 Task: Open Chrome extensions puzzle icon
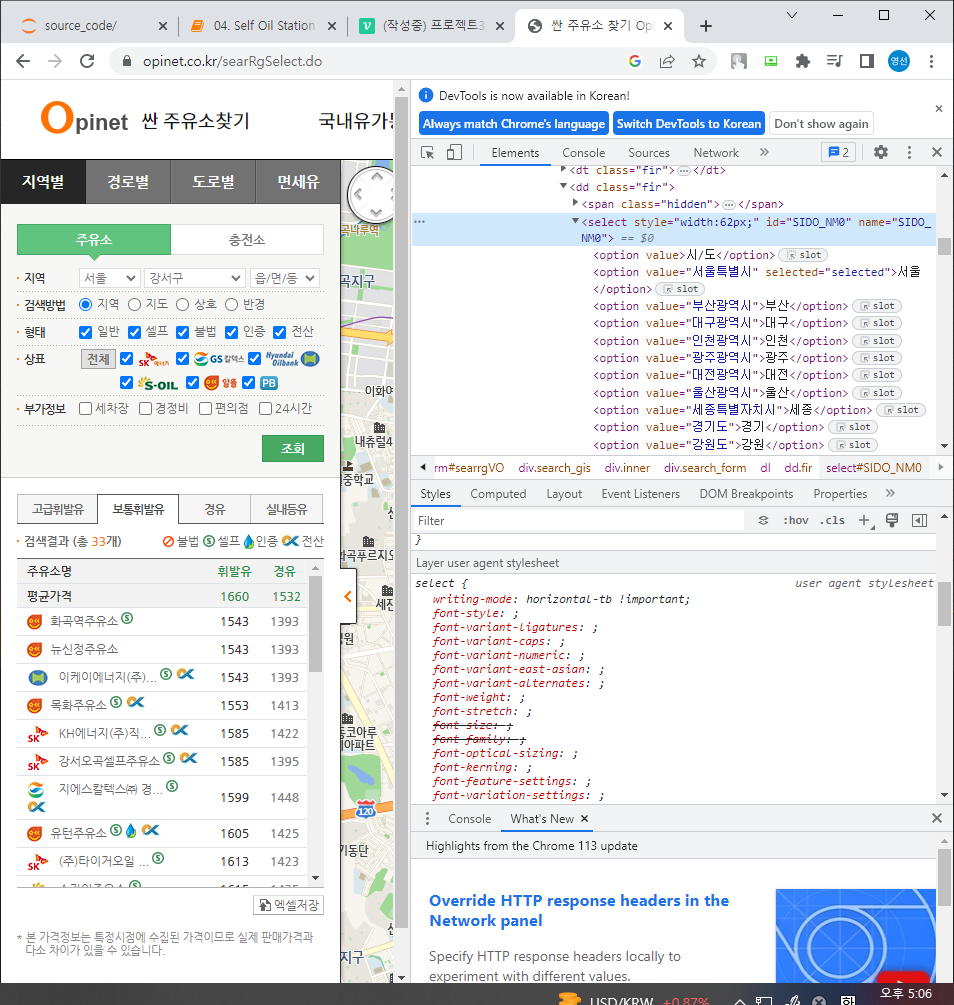(802, 61)
